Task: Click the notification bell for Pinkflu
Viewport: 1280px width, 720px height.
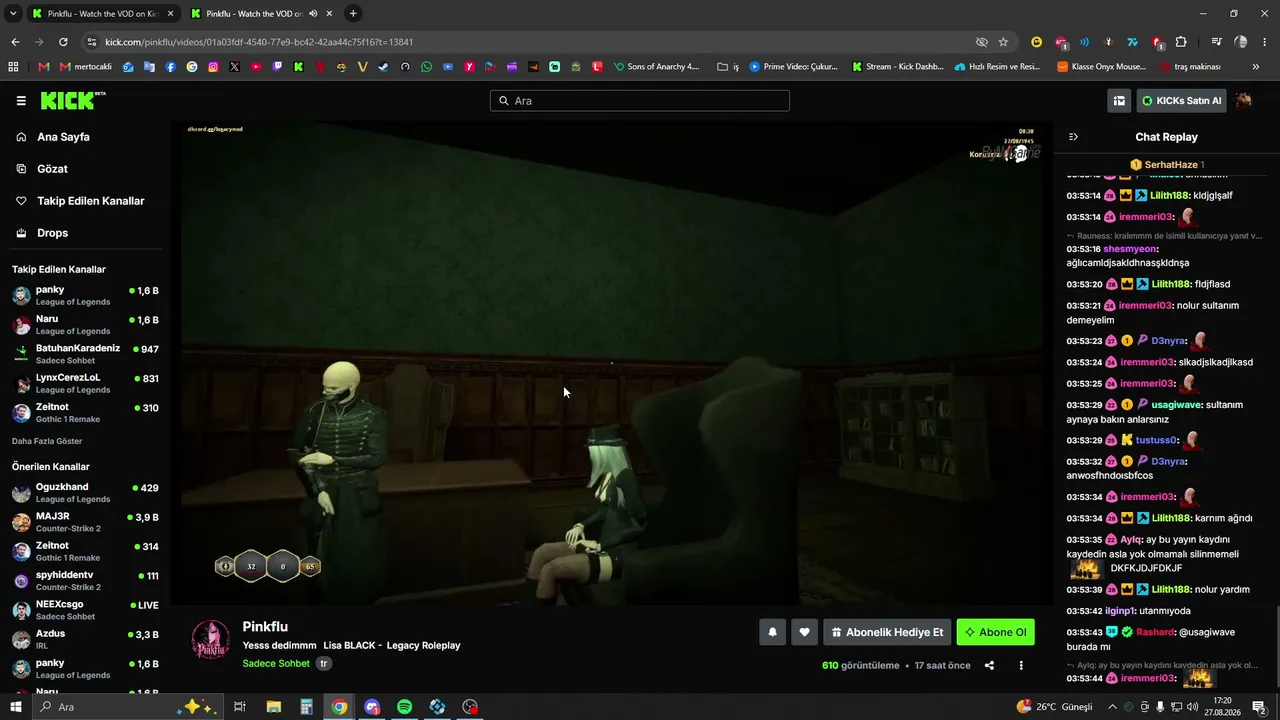Action: tap(772, 632)
